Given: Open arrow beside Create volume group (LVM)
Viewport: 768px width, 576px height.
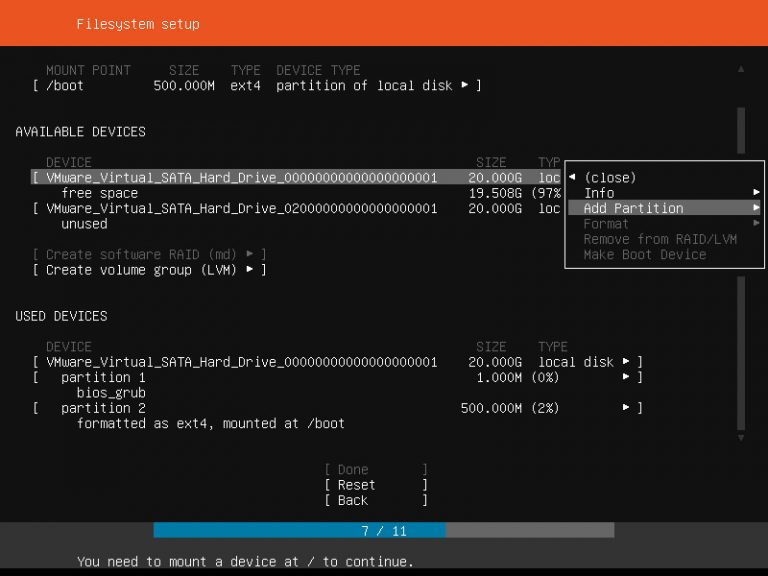Looking at the screenshot, I should click(250, 269).
